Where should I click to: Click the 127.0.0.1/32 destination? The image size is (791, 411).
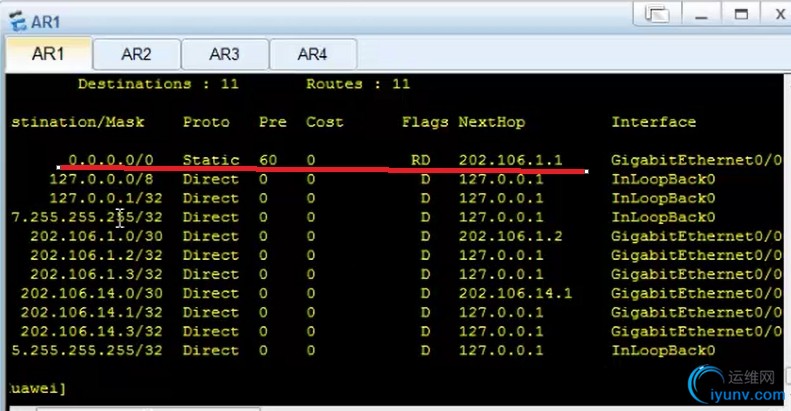pyautogui.click(x=106, y=198)
